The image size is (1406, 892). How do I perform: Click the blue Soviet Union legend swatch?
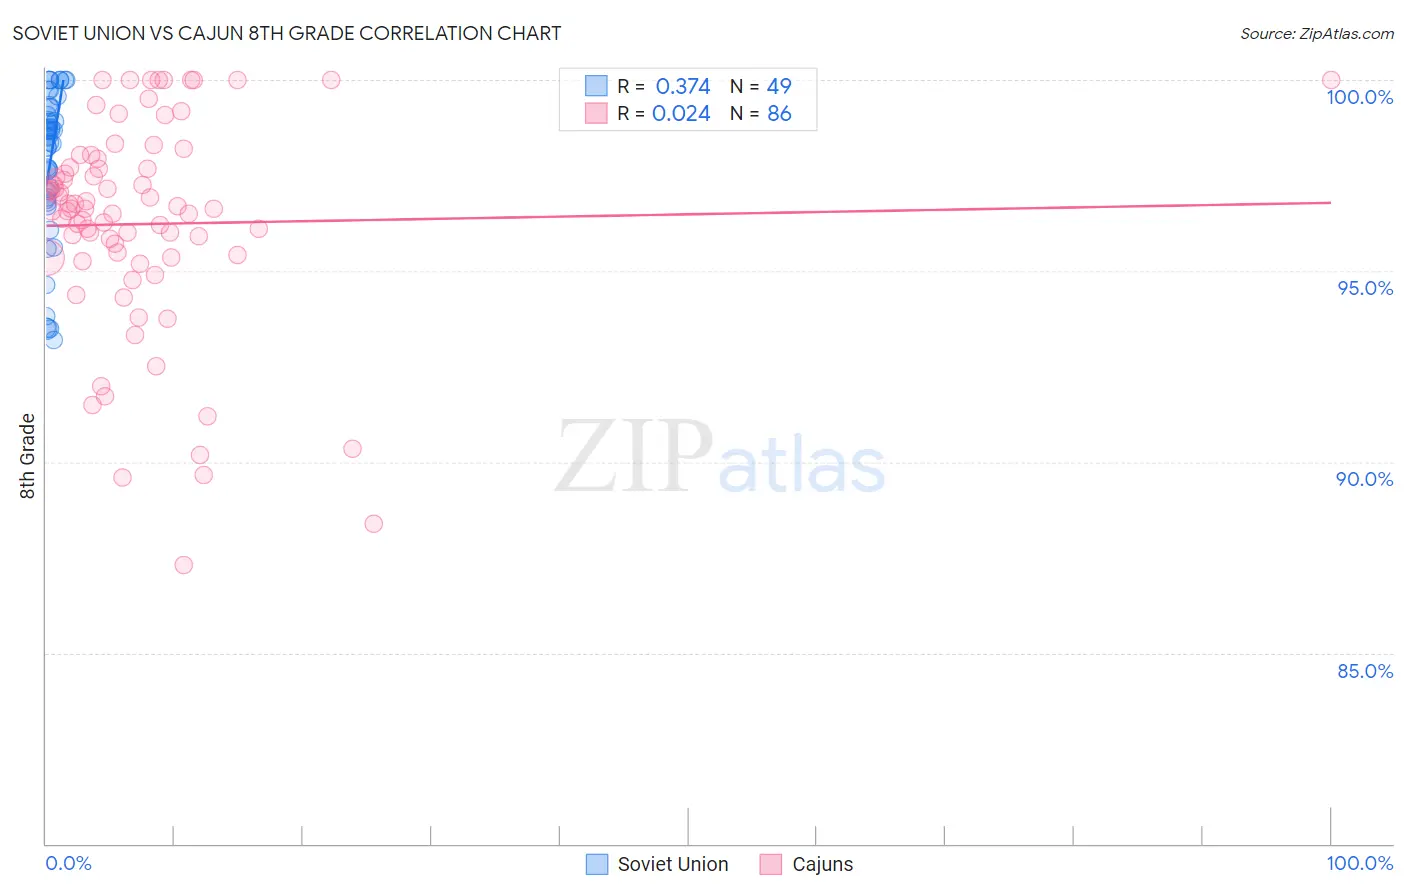[x=597, y=864]
